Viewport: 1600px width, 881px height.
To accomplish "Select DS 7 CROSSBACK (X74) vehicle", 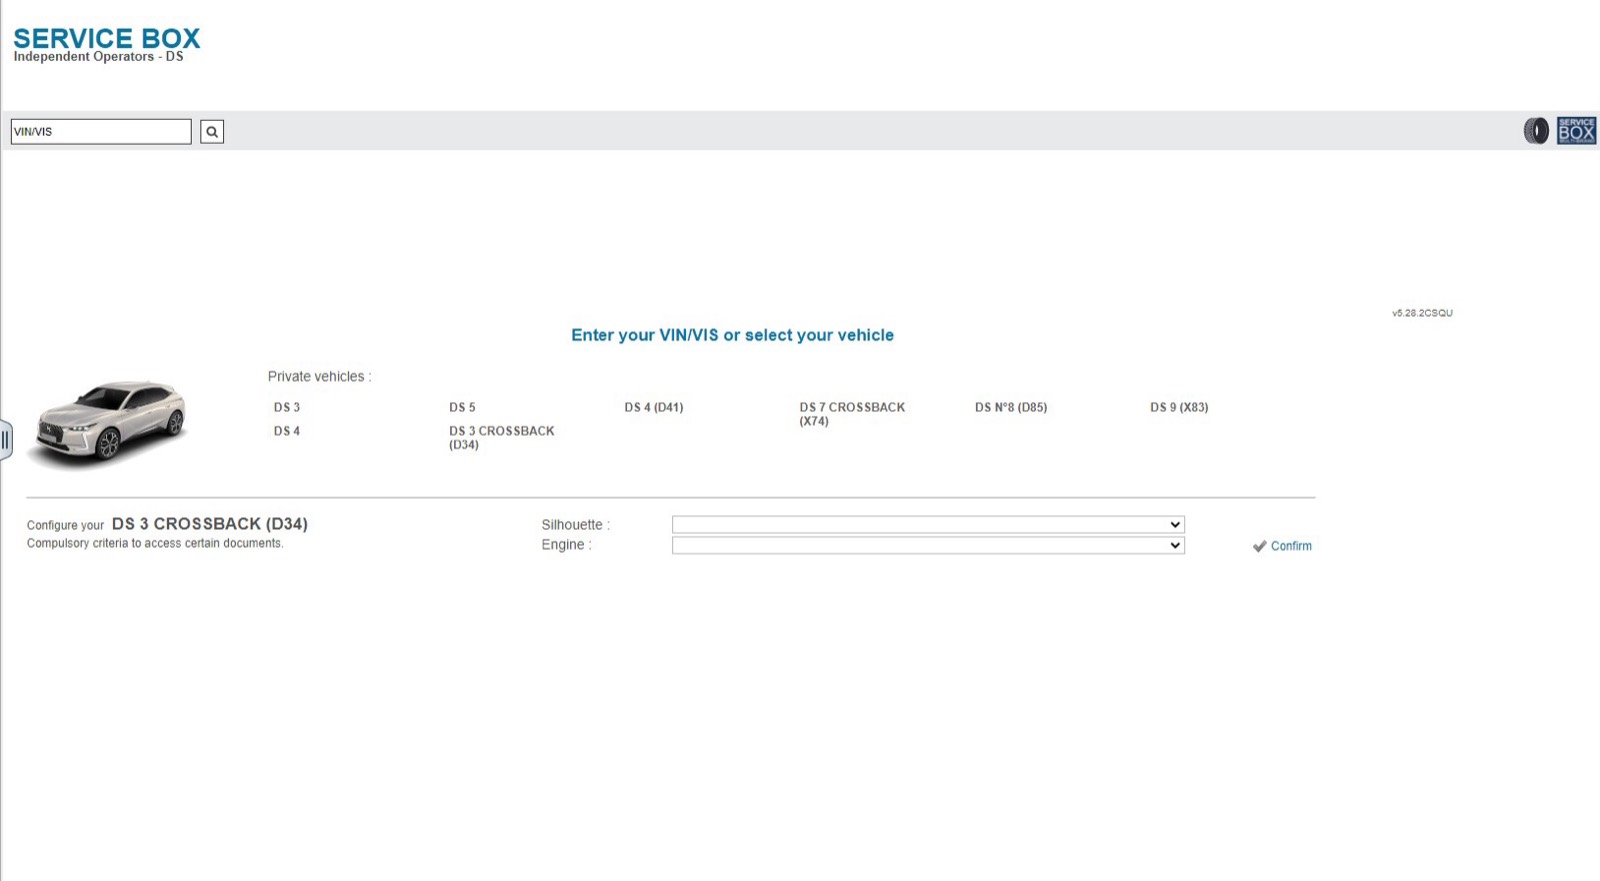I will pos(852,414).
